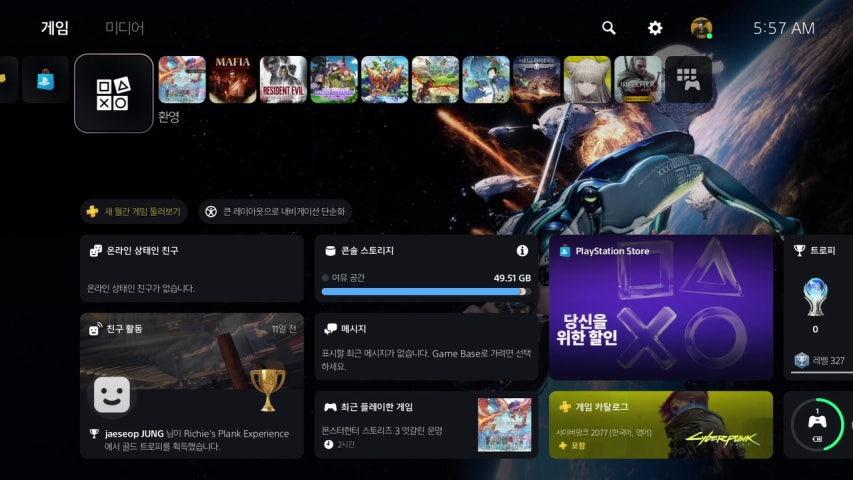Open the 온라인 상태인 친구 card
Viewport: 853px width, 480px height.
(191, 268)
